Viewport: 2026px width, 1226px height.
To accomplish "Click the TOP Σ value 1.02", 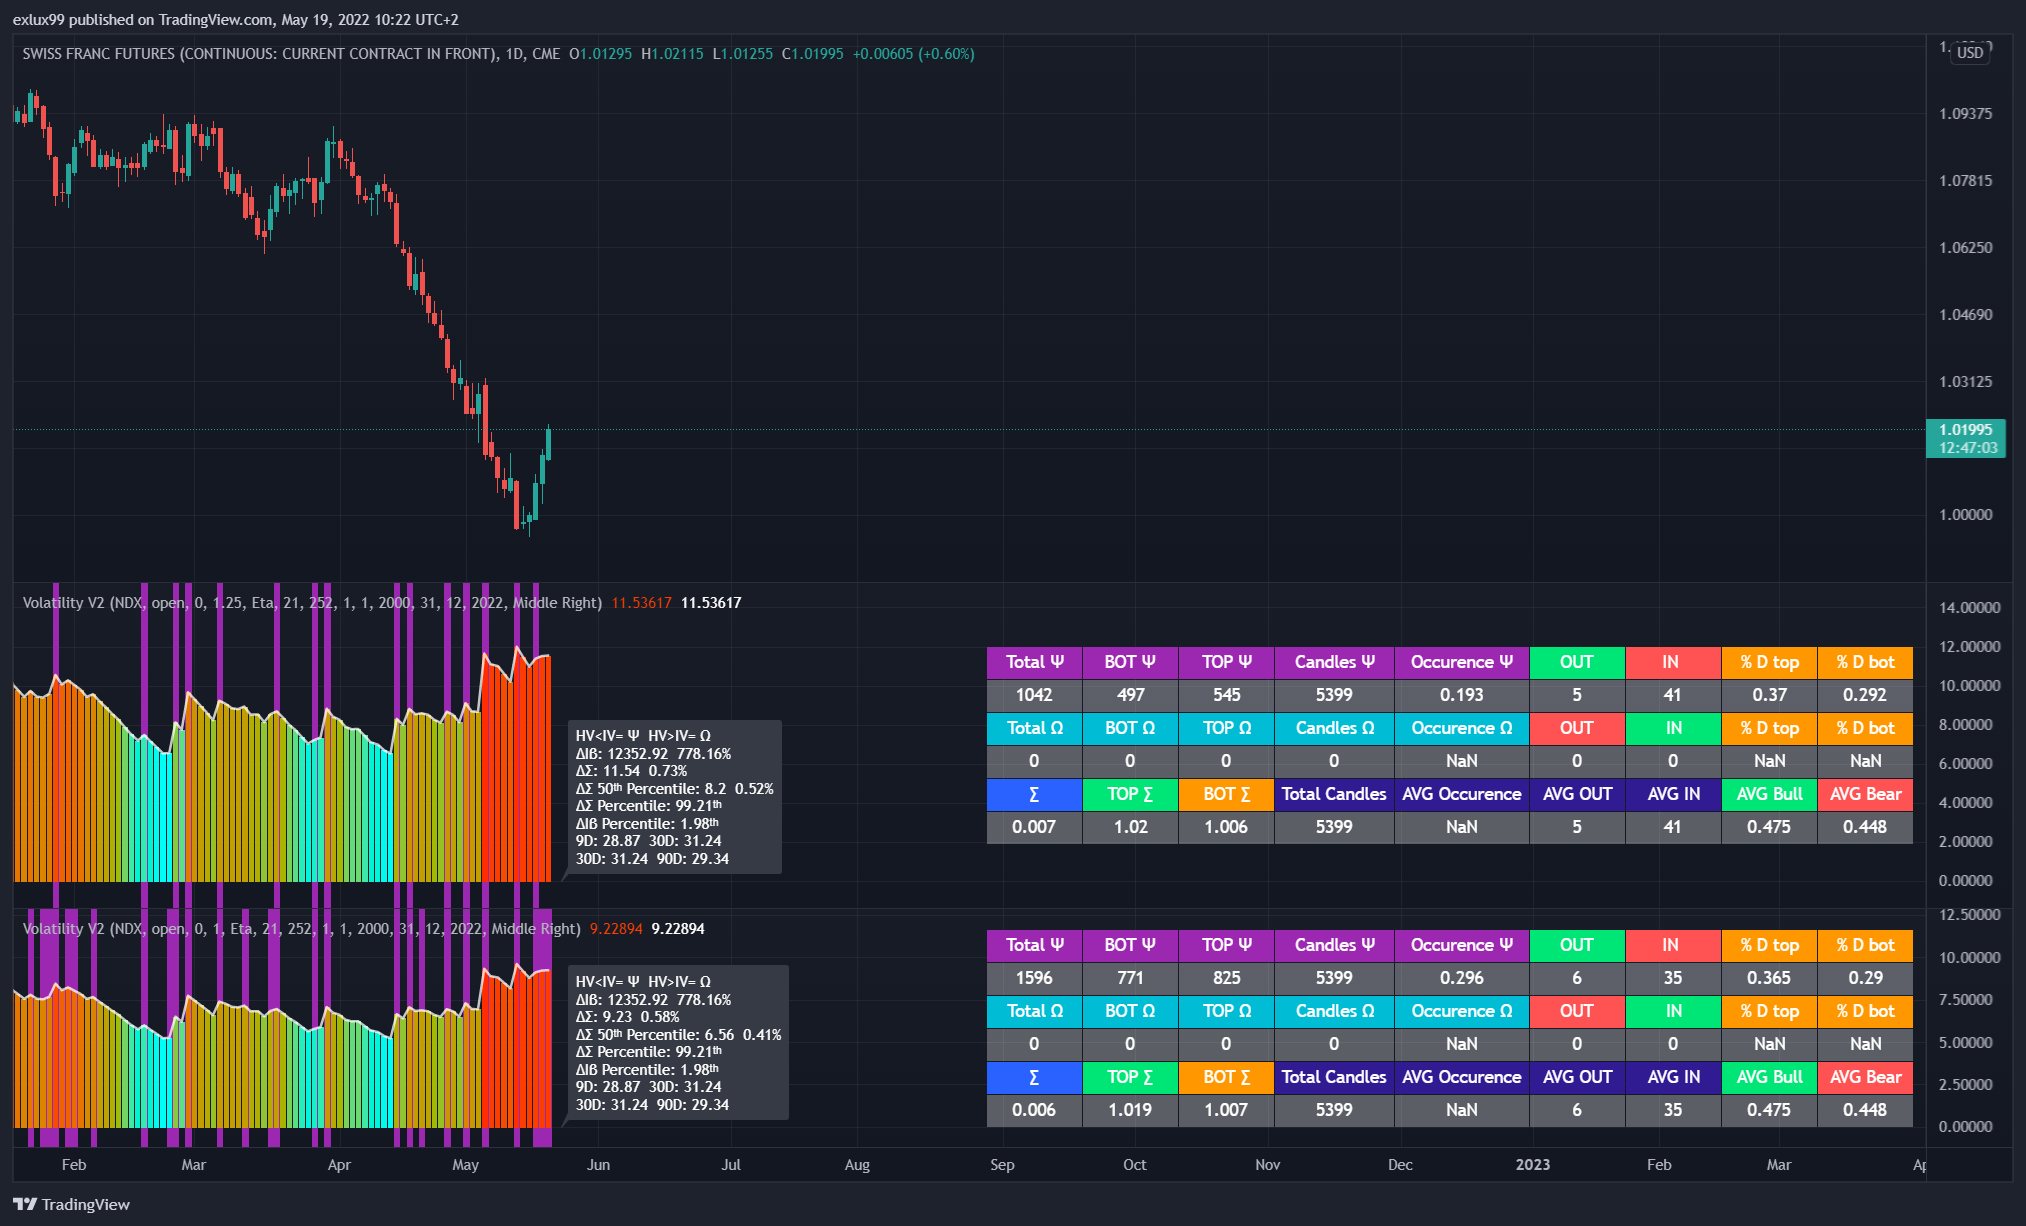I will point(1130,827).
